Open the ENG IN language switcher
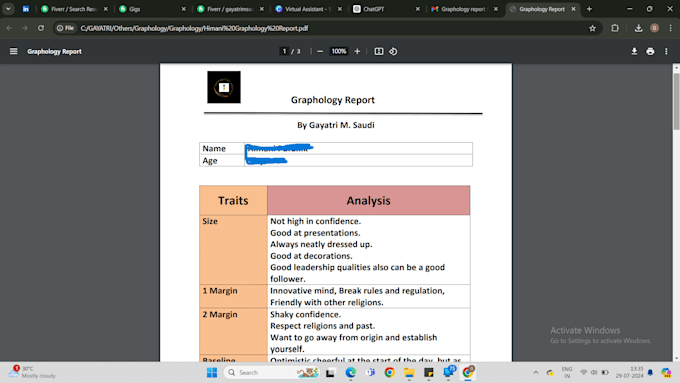 point(567,372)
